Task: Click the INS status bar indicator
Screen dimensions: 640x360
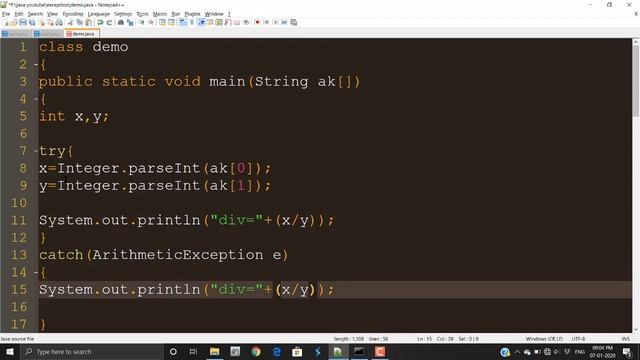Action: tap(625, 339)
